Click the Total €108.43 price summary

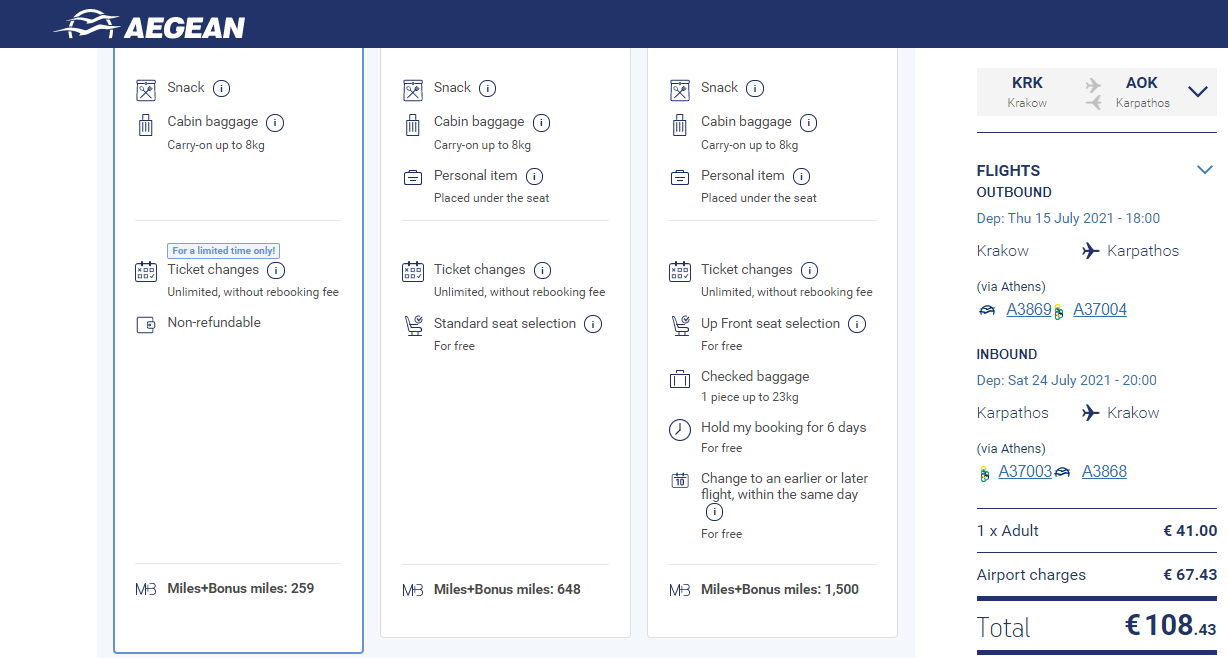click(x=1097, y=626)
